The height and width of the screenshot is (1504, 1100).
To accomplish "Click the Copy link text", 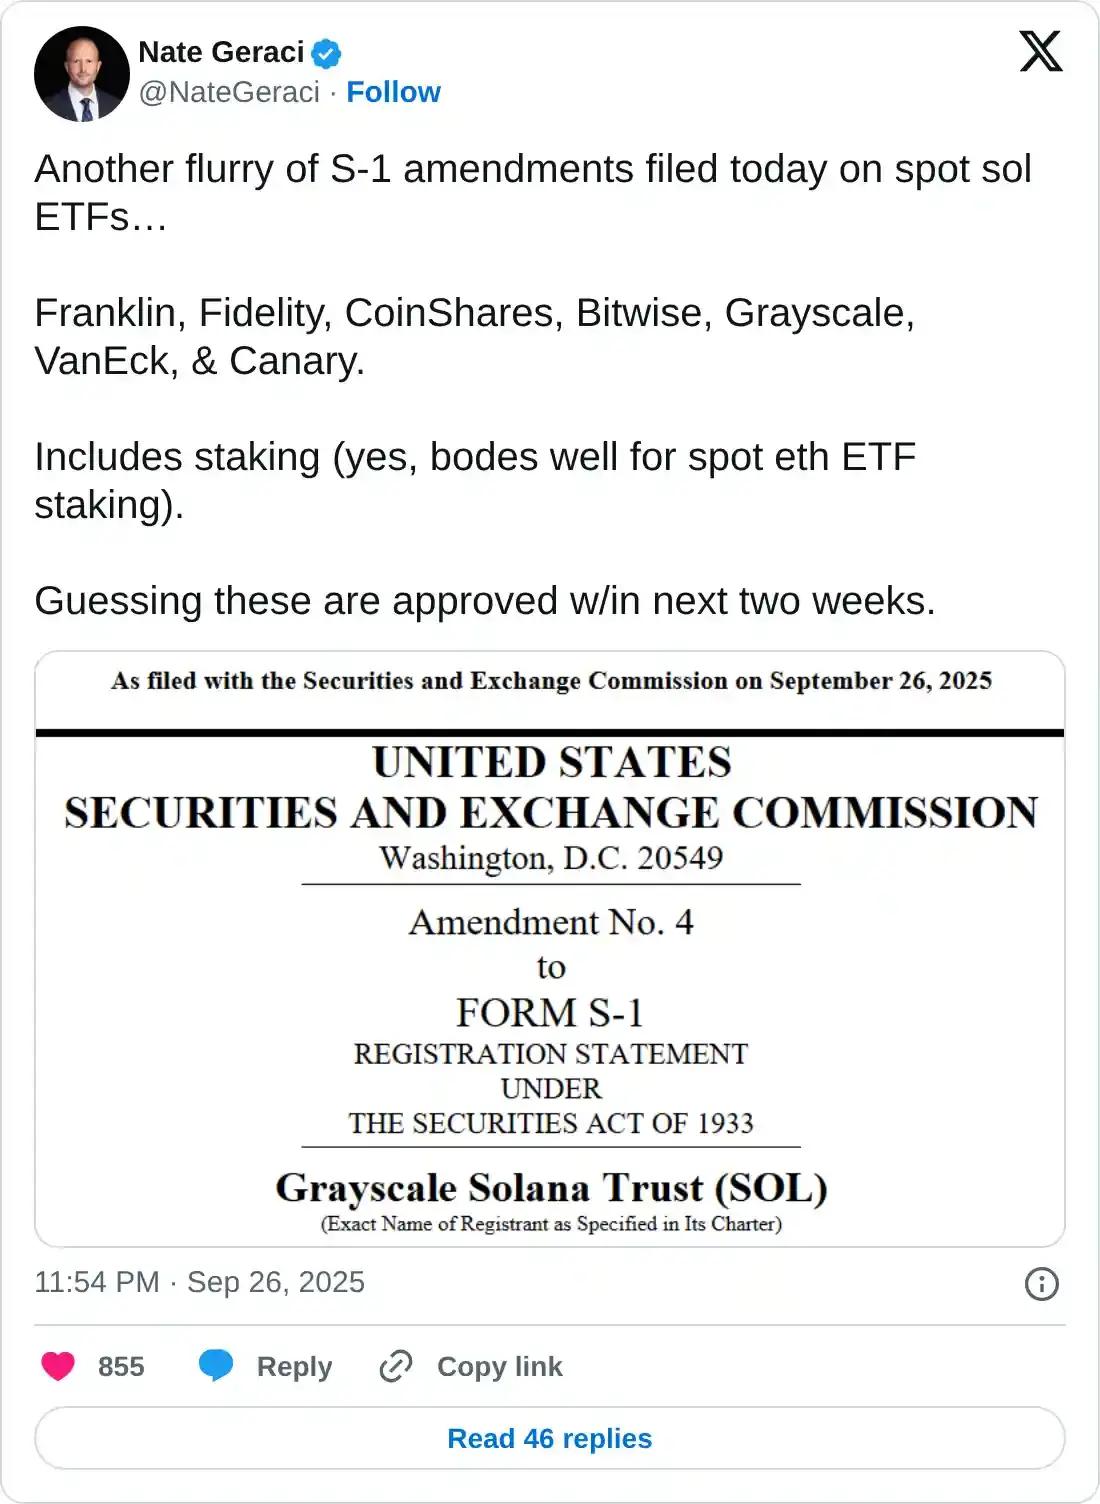I will tap(499, 1367).
